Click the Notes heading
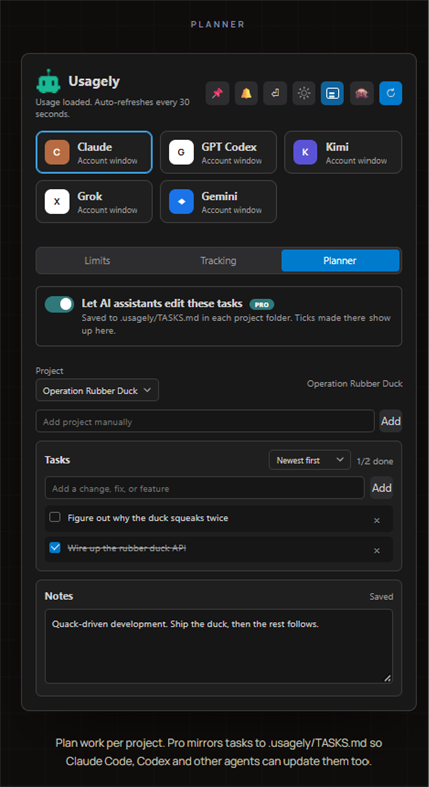Viewport: 429px width, 787px height. [x=59, y=596]
